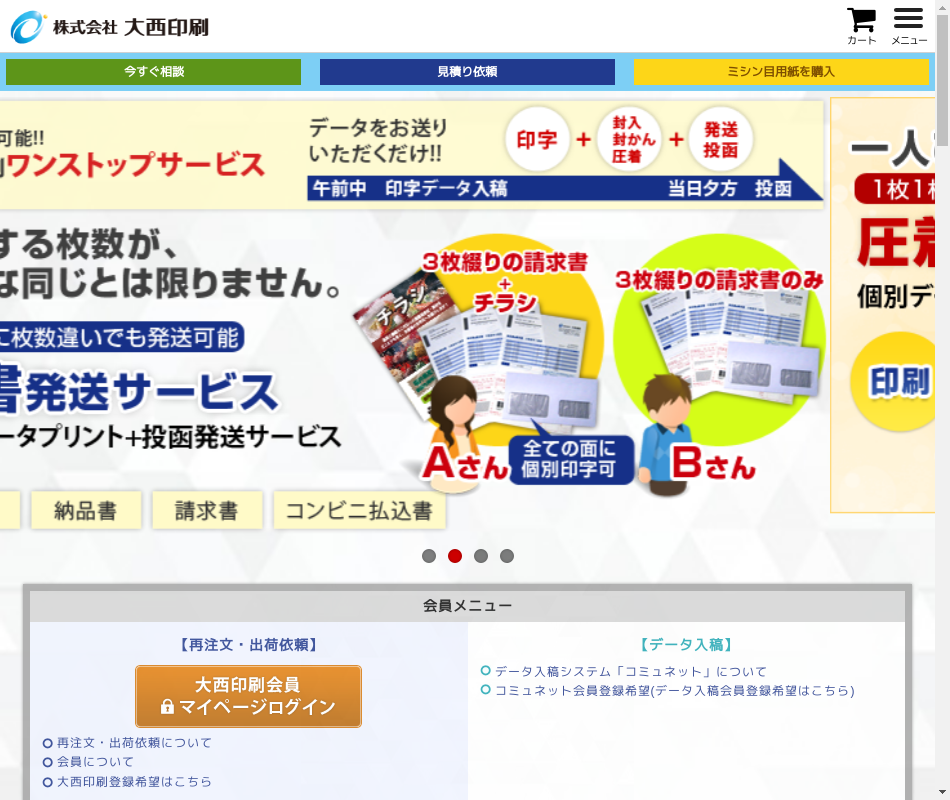Screen dimensions: 950x800
Task: Open the shopping cart icon
Action: pos(861,25)
